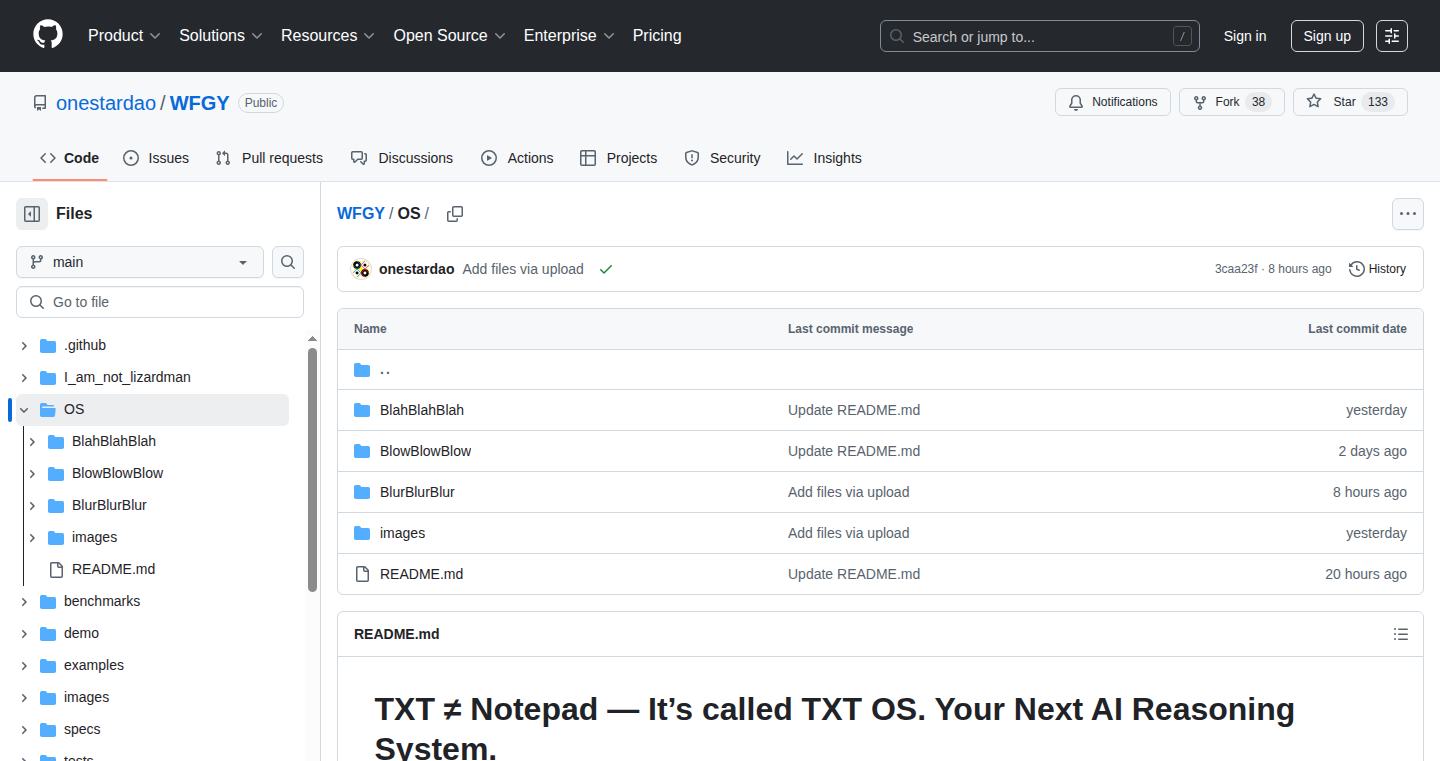Click the file tree vertical scrollbar
This screenshot has width=1440, height=761.
[312, 470]
